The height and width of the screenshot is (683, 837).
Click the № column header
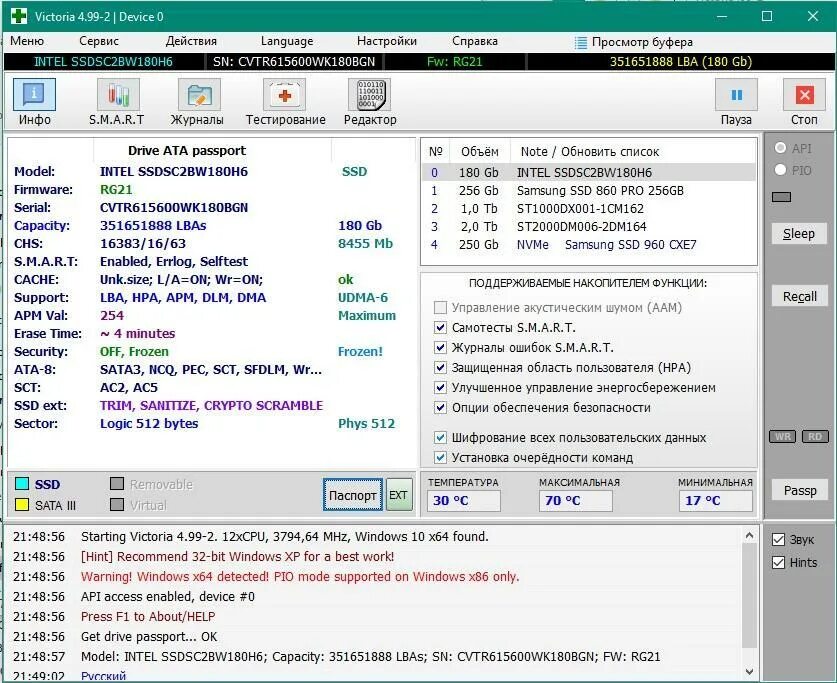[x=436, y=152]
